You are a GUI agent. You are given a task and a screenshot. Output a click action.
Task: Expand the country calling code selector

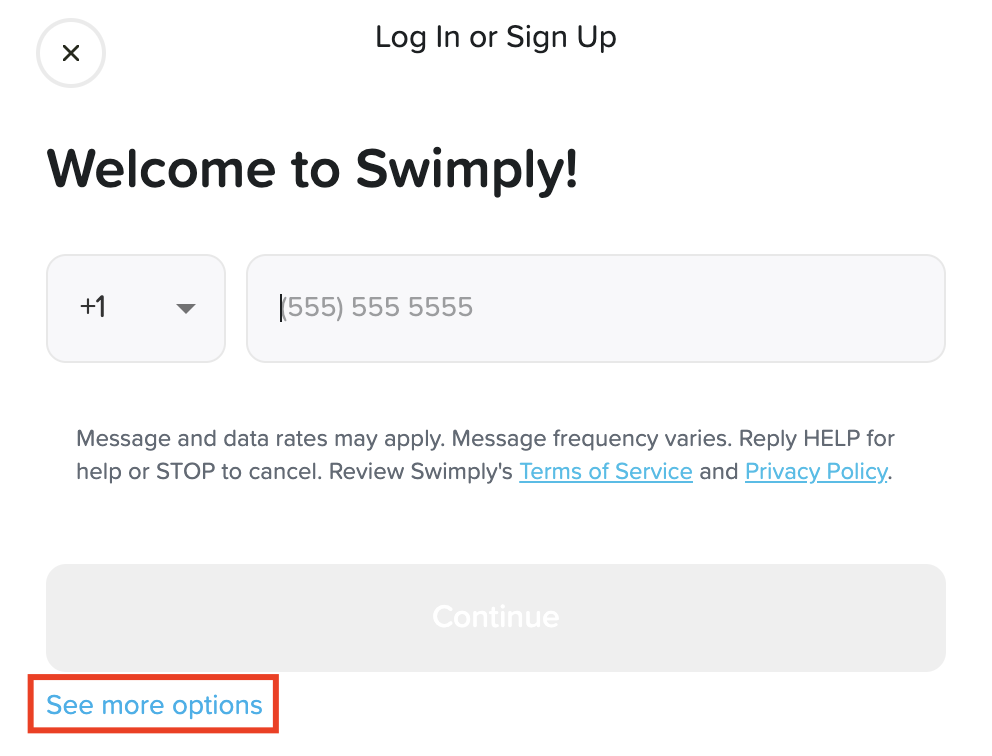[x=136, y=308]
